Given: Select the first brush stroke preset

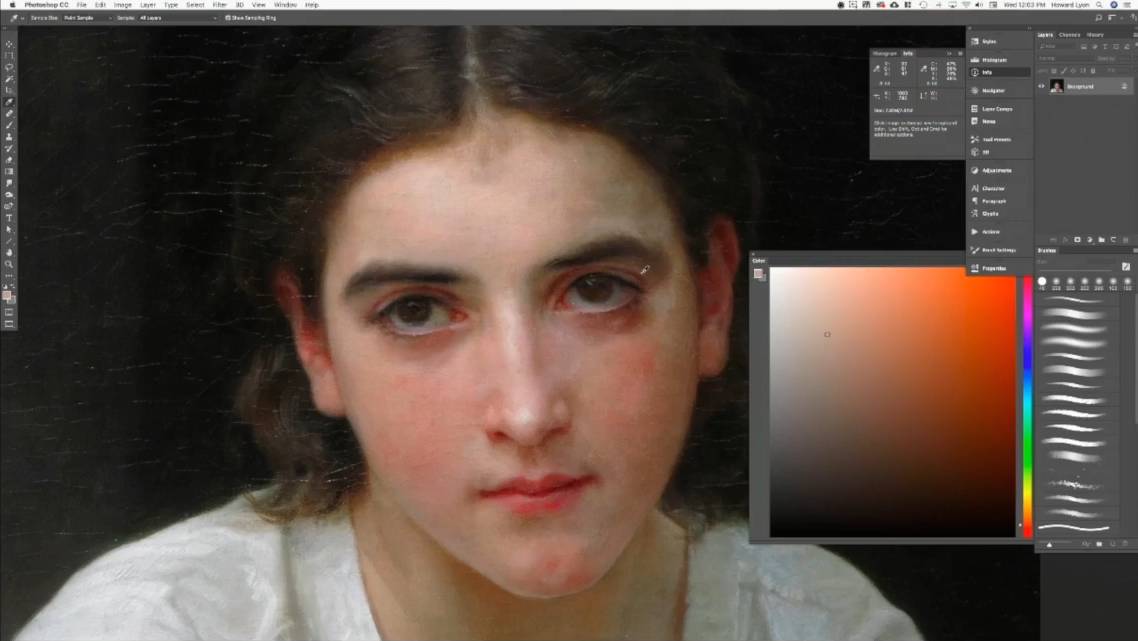Looking at the screenshot, I should [1073, 300].
